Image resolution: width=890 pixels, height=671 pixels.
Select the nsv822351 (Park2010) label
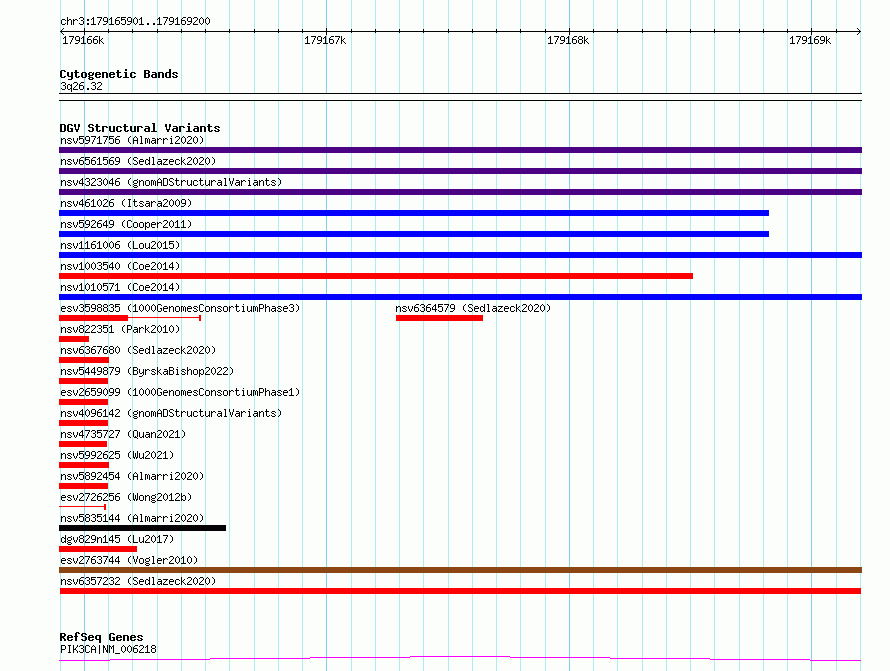120,329
